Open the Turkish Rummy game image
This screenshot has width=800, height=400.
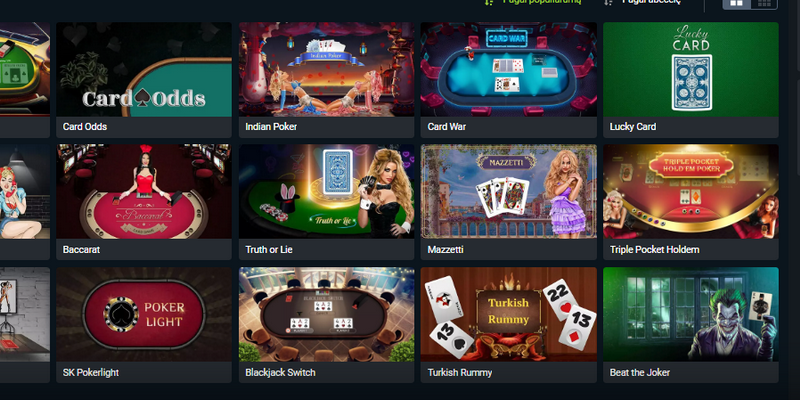(509, 314)
